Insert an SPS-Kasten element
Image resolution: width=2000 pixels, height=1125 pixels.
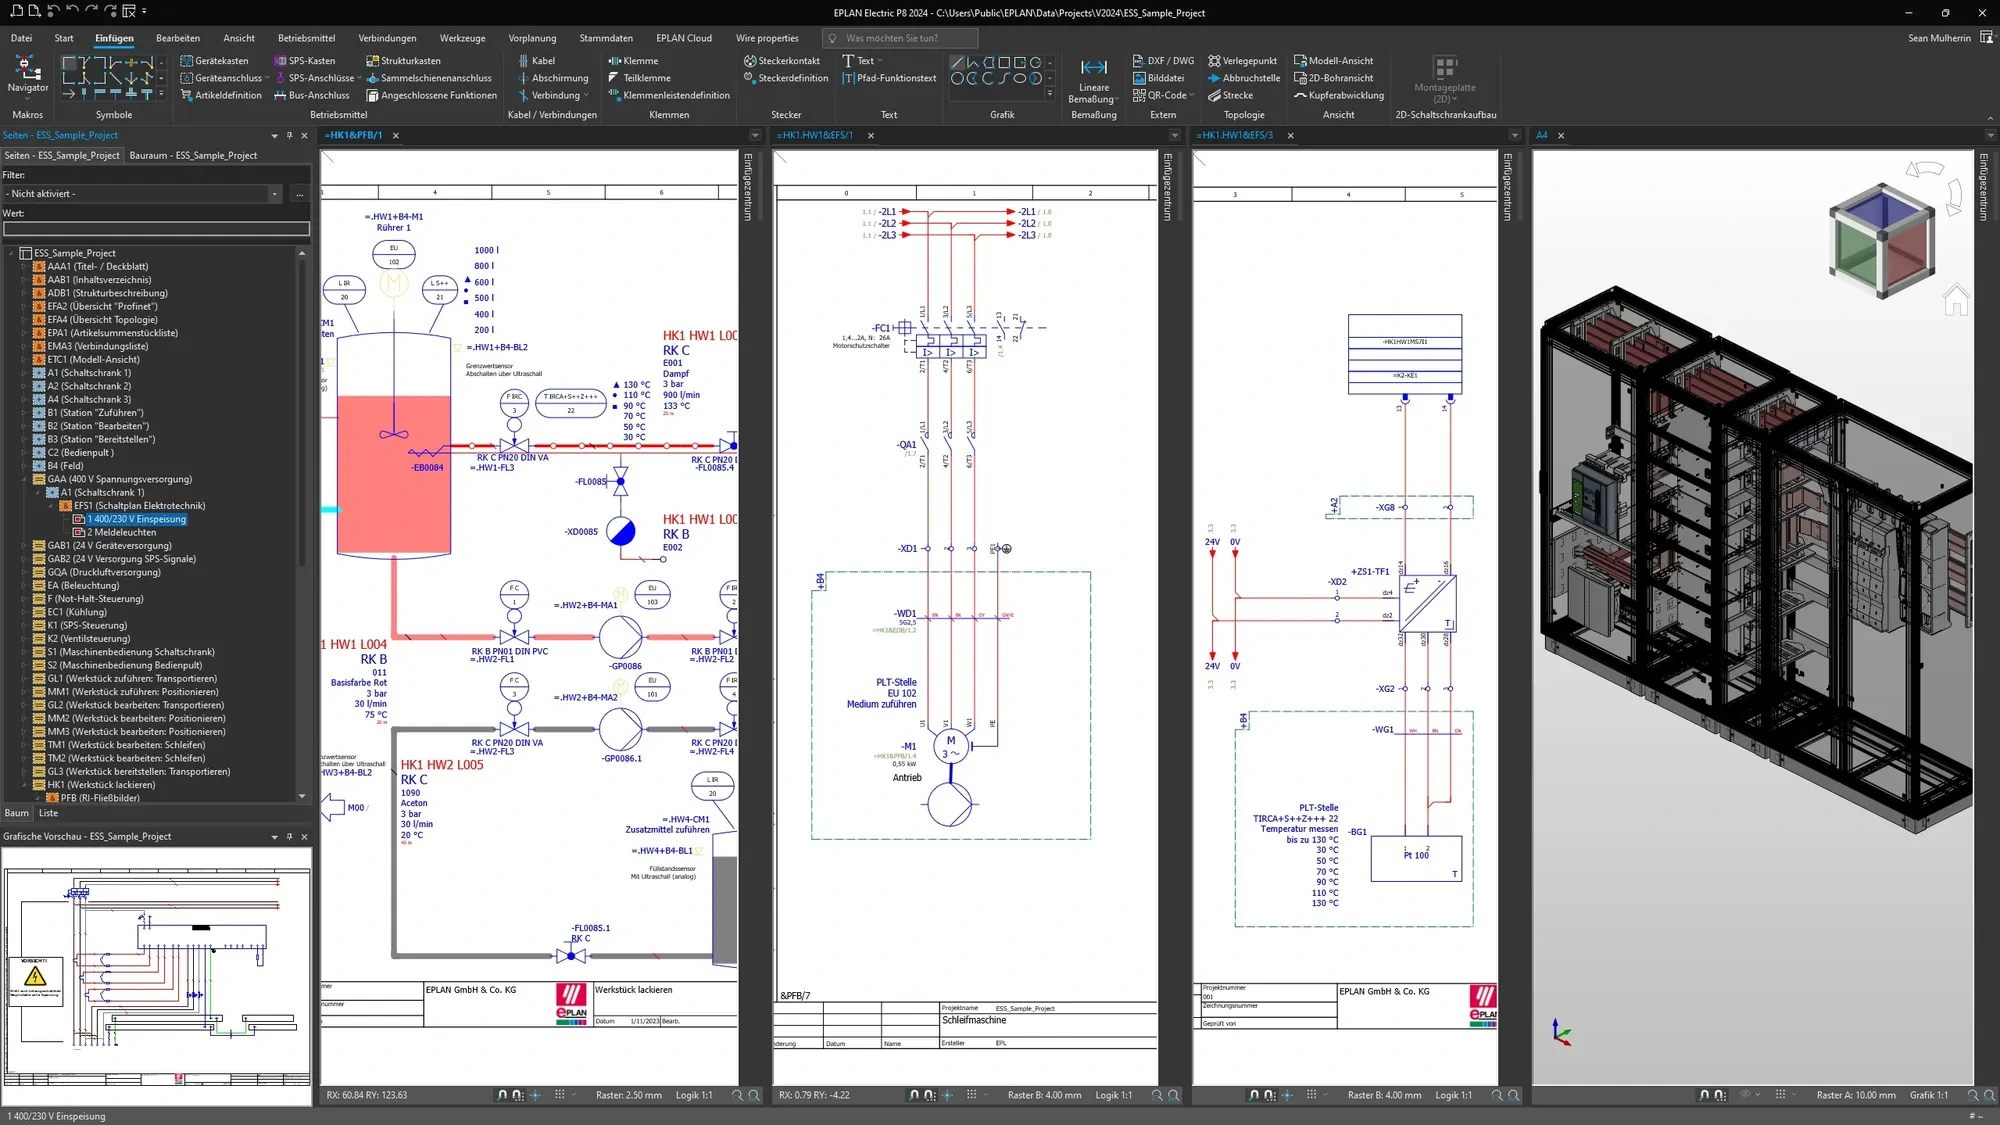click(x=305, y=61)
